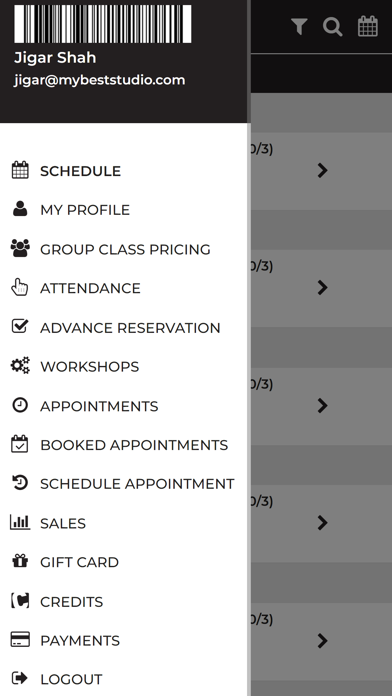Screen dimensions: 392x696
Task: Tap the search magnifier icon
Action: (333, 27)
